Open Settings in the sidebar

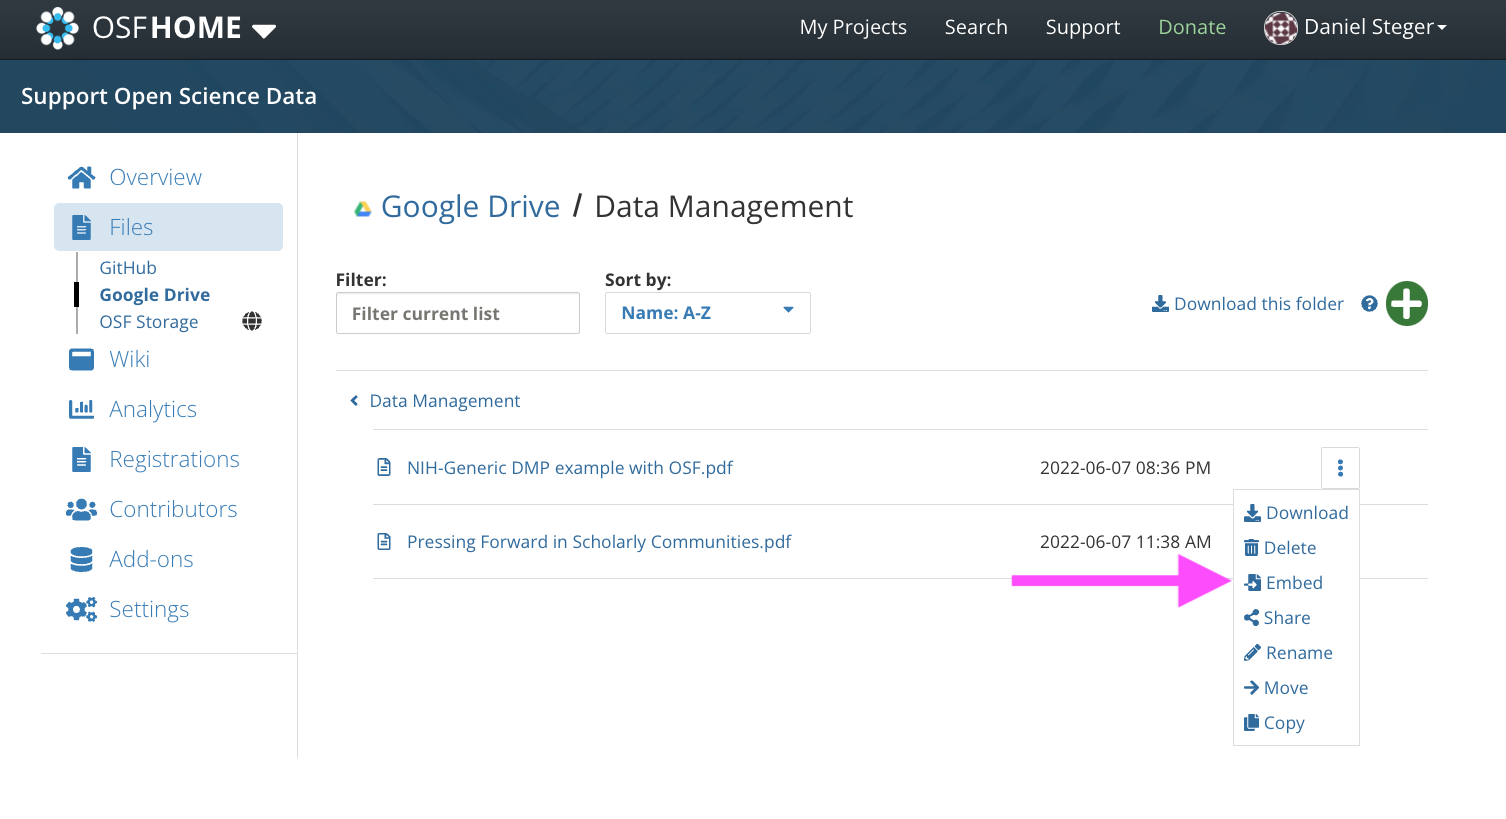149,609
